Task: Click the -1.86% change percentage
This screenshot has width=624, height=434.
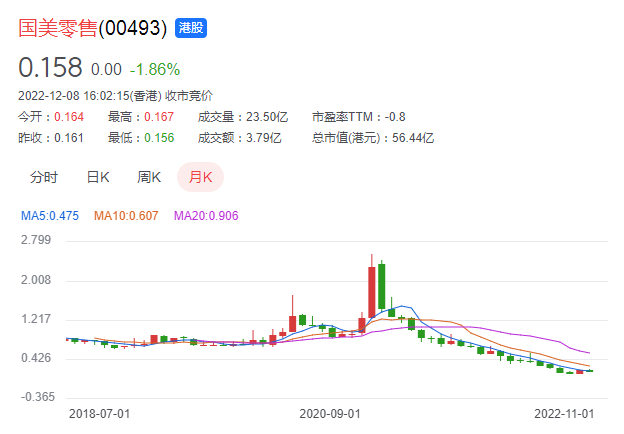Action: (x=155, y=70)
